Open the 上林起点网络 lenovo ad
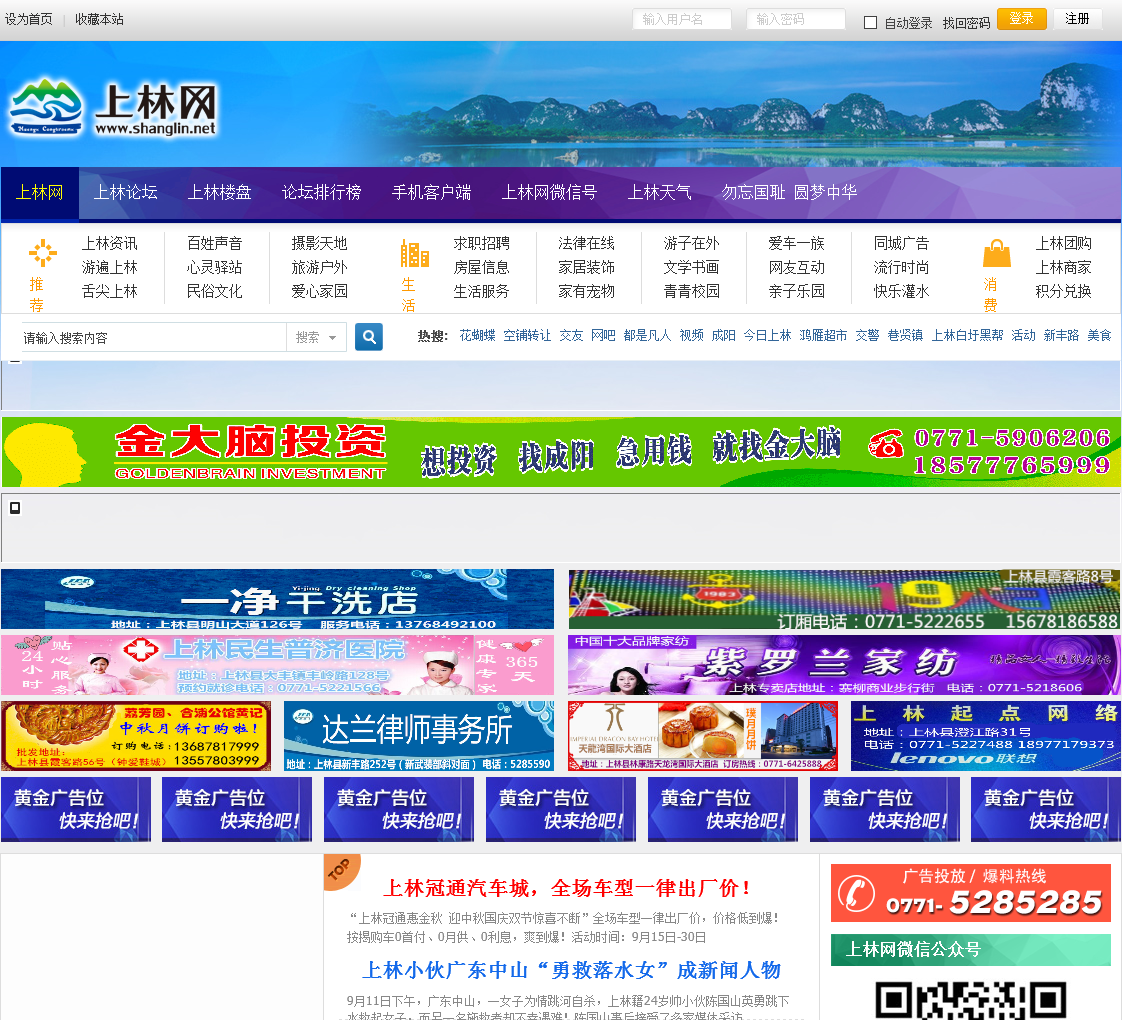The width and height of the screenshot is (1122, 1020). coord(985,736)
